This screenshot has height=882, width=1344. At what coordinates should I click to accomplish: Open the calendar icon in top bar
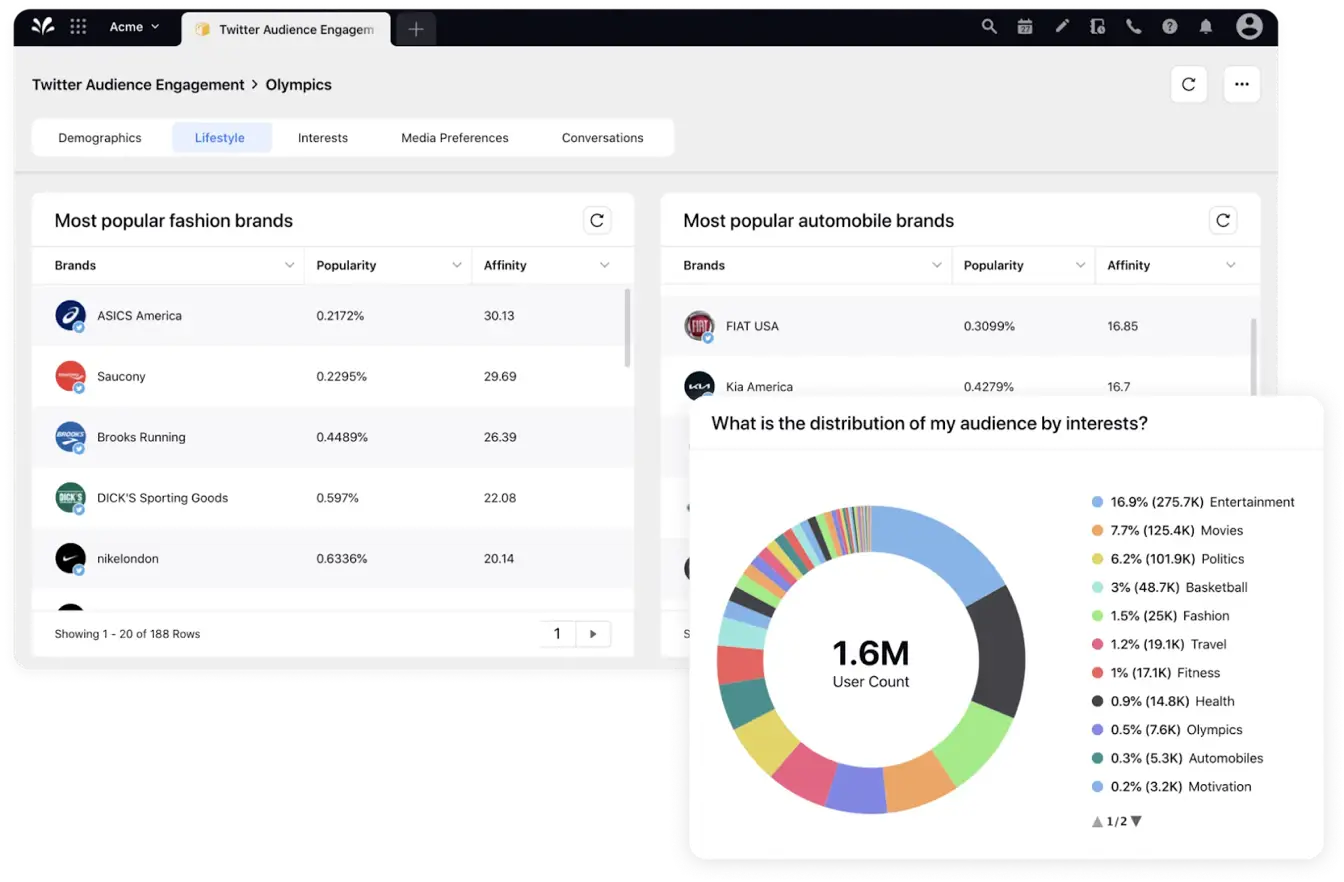click(1025, 26)
